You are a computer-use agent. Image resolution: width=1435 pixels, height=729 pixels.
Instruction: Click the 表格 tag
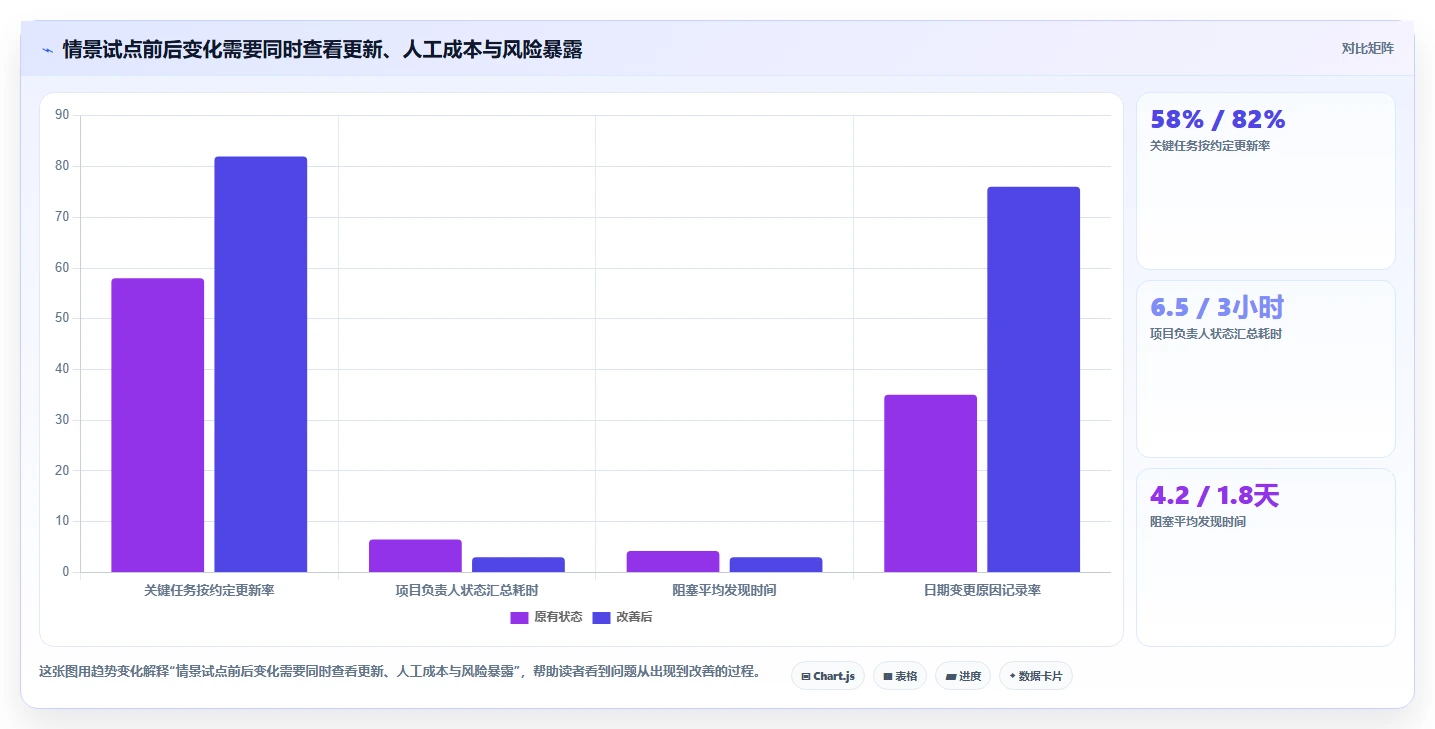900,676
